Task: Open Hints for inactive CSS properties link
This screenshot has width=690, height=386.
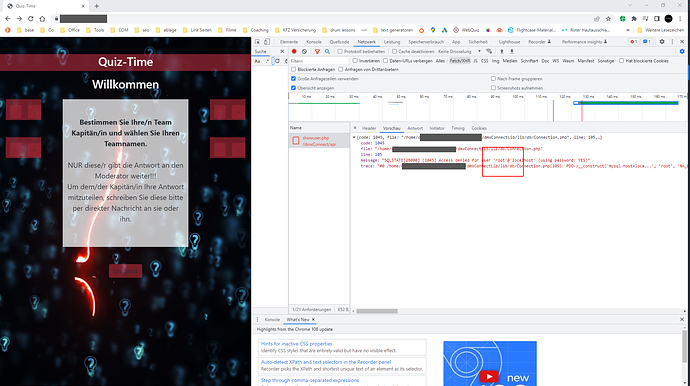Action: tap(297, 344)
